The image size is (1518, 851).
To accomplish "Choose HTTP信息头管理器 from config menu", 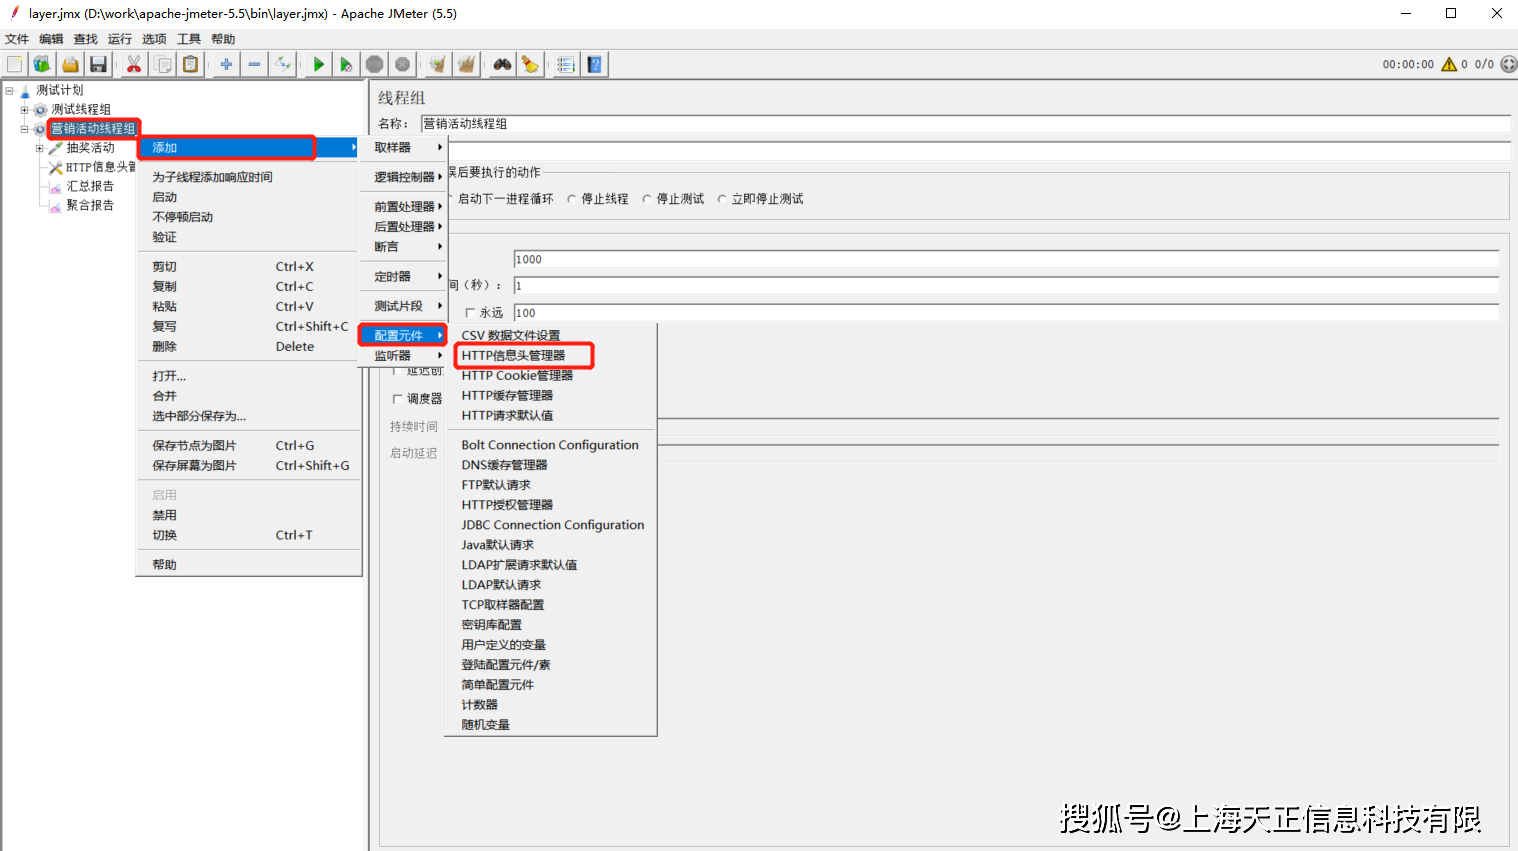I will coord(513,356).
